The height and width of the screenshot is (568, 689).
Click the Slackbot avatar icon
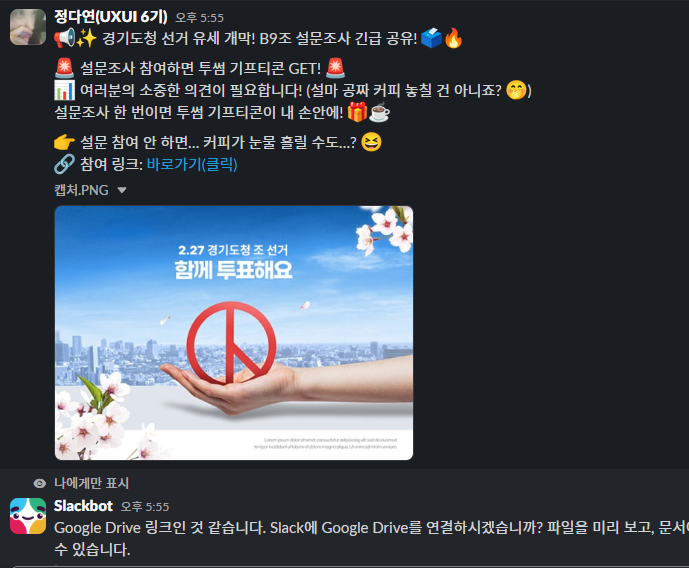(28, 516)
